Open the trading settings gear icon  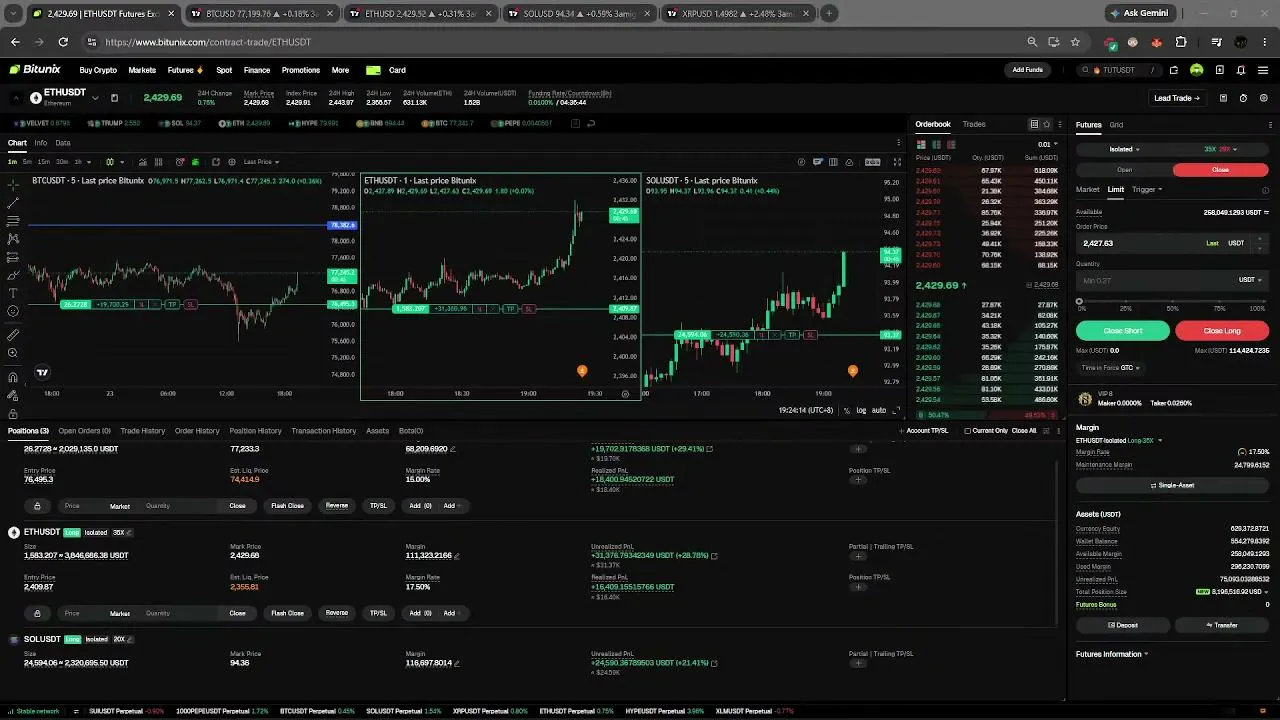[x=1264, y=98]
